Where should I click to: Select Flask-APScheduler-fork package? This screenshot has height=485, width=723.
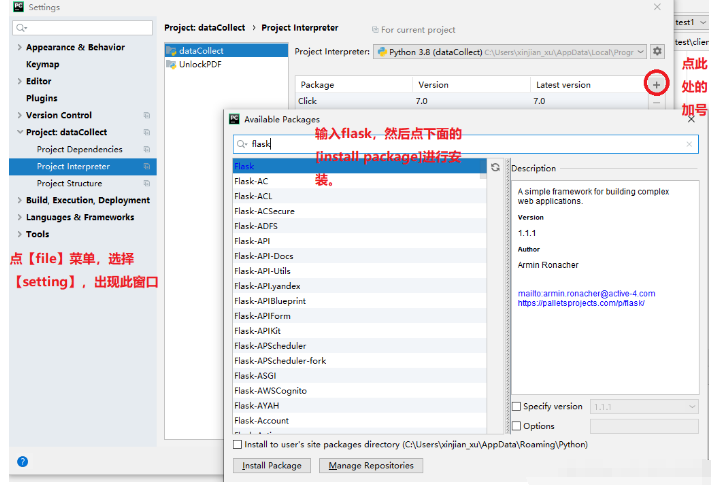tap(359, 361)
